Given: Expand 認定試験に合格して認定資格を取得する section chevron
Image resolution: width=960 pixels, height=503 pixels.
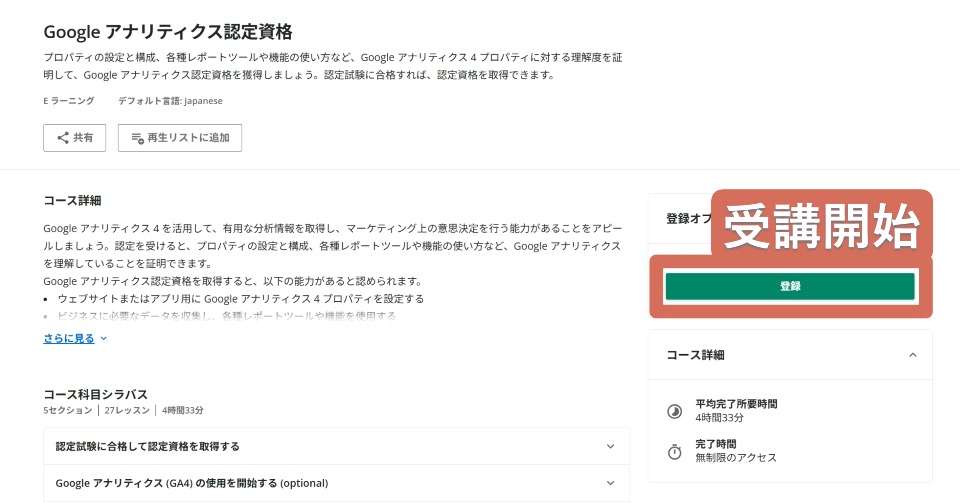Looking at the screenshot, I should point(611,446).
